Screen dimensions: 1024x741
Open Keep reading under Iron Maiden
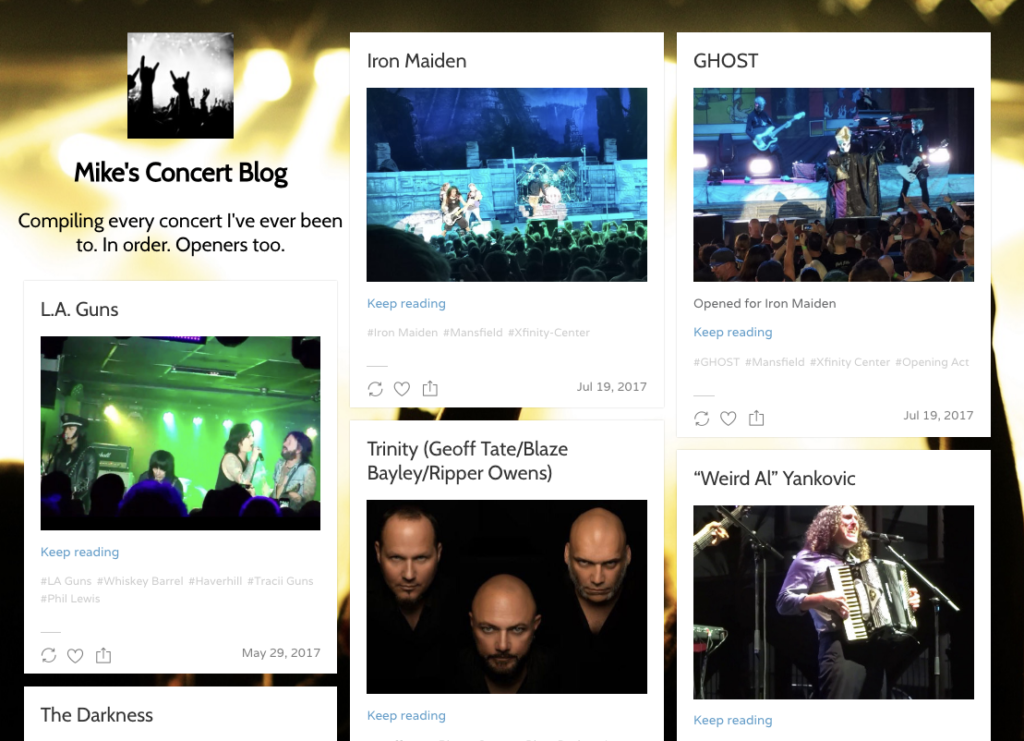click(406, 304)
